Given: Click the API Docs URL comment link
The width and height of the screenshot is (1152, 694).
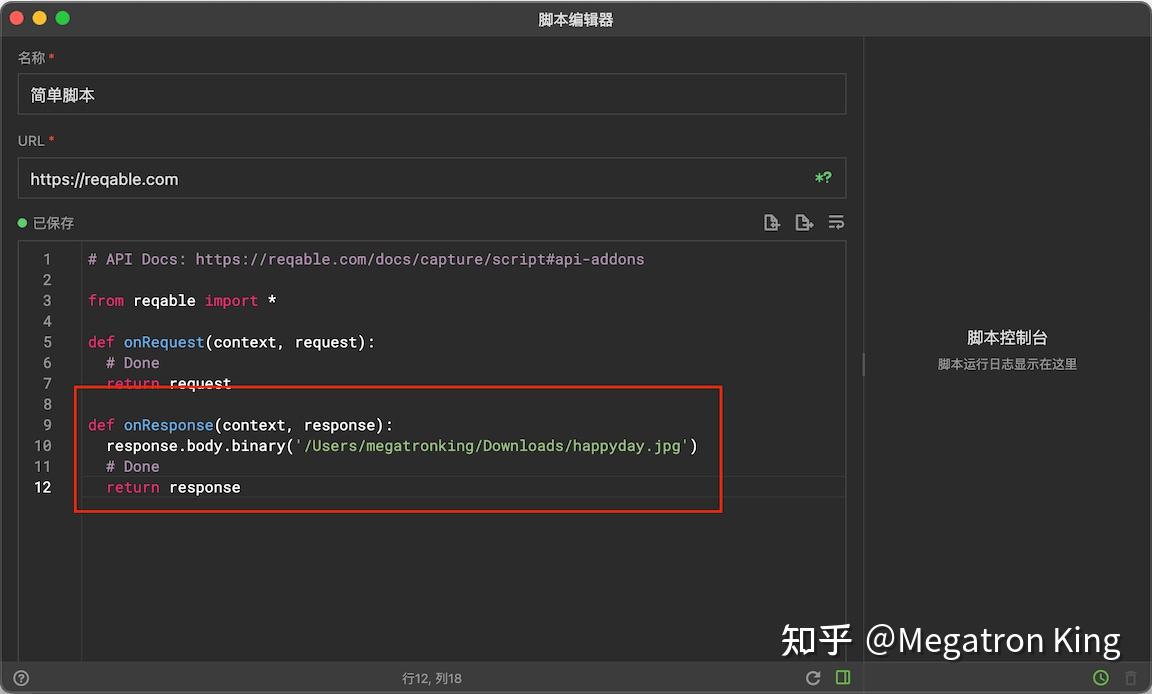Looking at the screenshot, I should [x=420, y=258].
